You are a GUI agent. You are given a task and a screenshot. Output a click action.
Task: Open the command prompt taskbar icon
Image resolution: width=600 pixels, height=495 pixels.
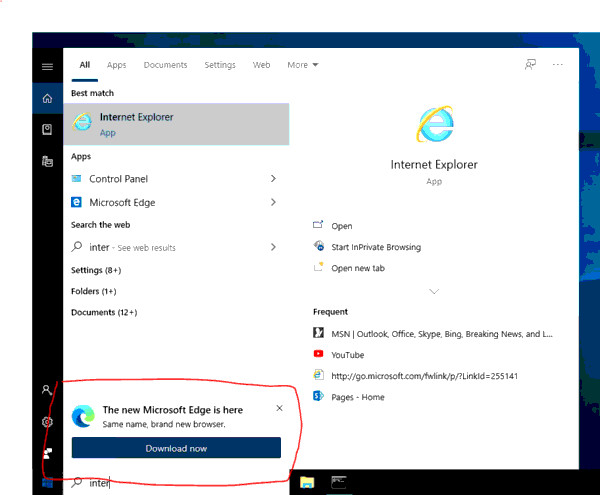click(x=339, y=482)
